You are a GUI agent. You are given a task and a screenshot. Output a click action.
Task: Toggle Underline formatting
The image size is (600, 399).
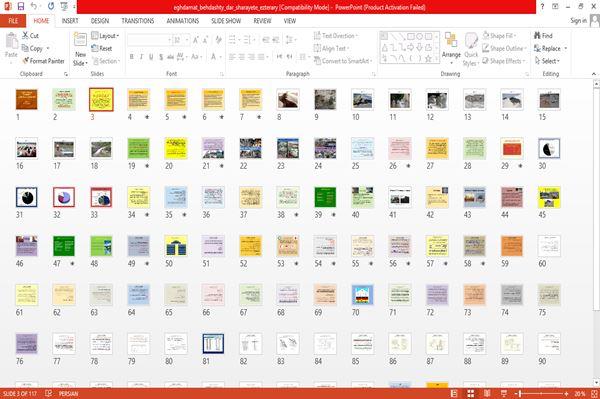tap(151, 57)
